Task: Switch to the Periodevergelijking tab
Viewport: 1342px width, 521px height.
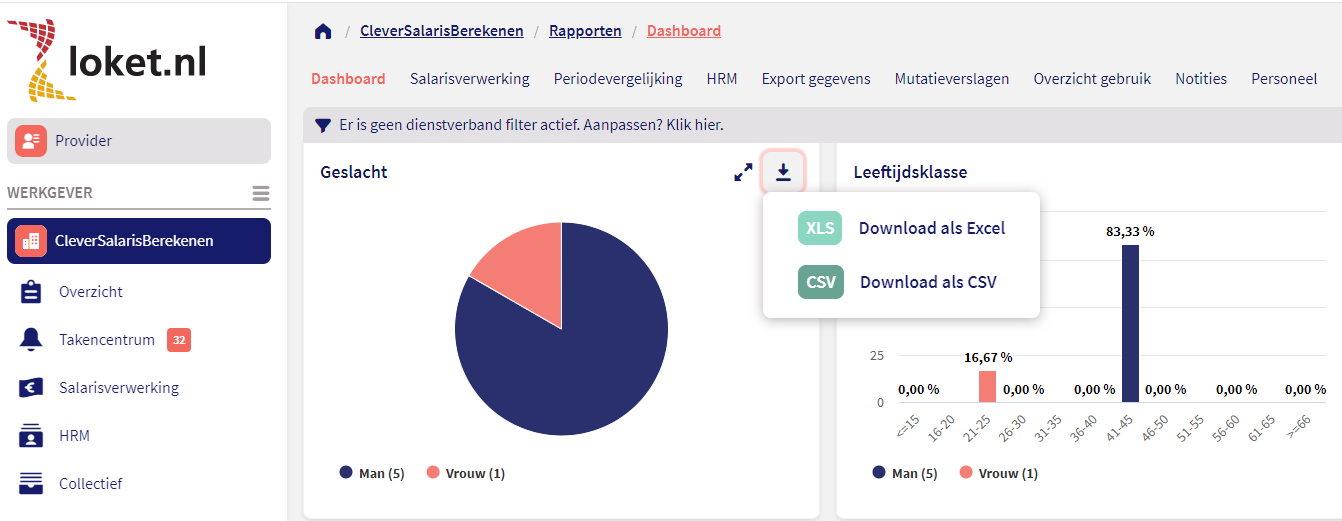Action: (618, 79)
